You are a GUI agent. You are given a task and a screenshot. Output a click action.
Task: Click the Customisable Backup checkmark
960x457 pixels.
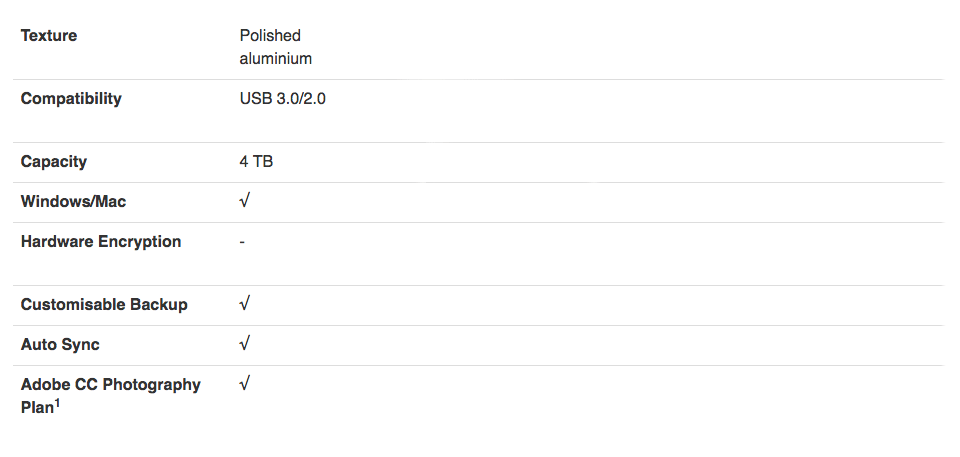pos(244,303)
